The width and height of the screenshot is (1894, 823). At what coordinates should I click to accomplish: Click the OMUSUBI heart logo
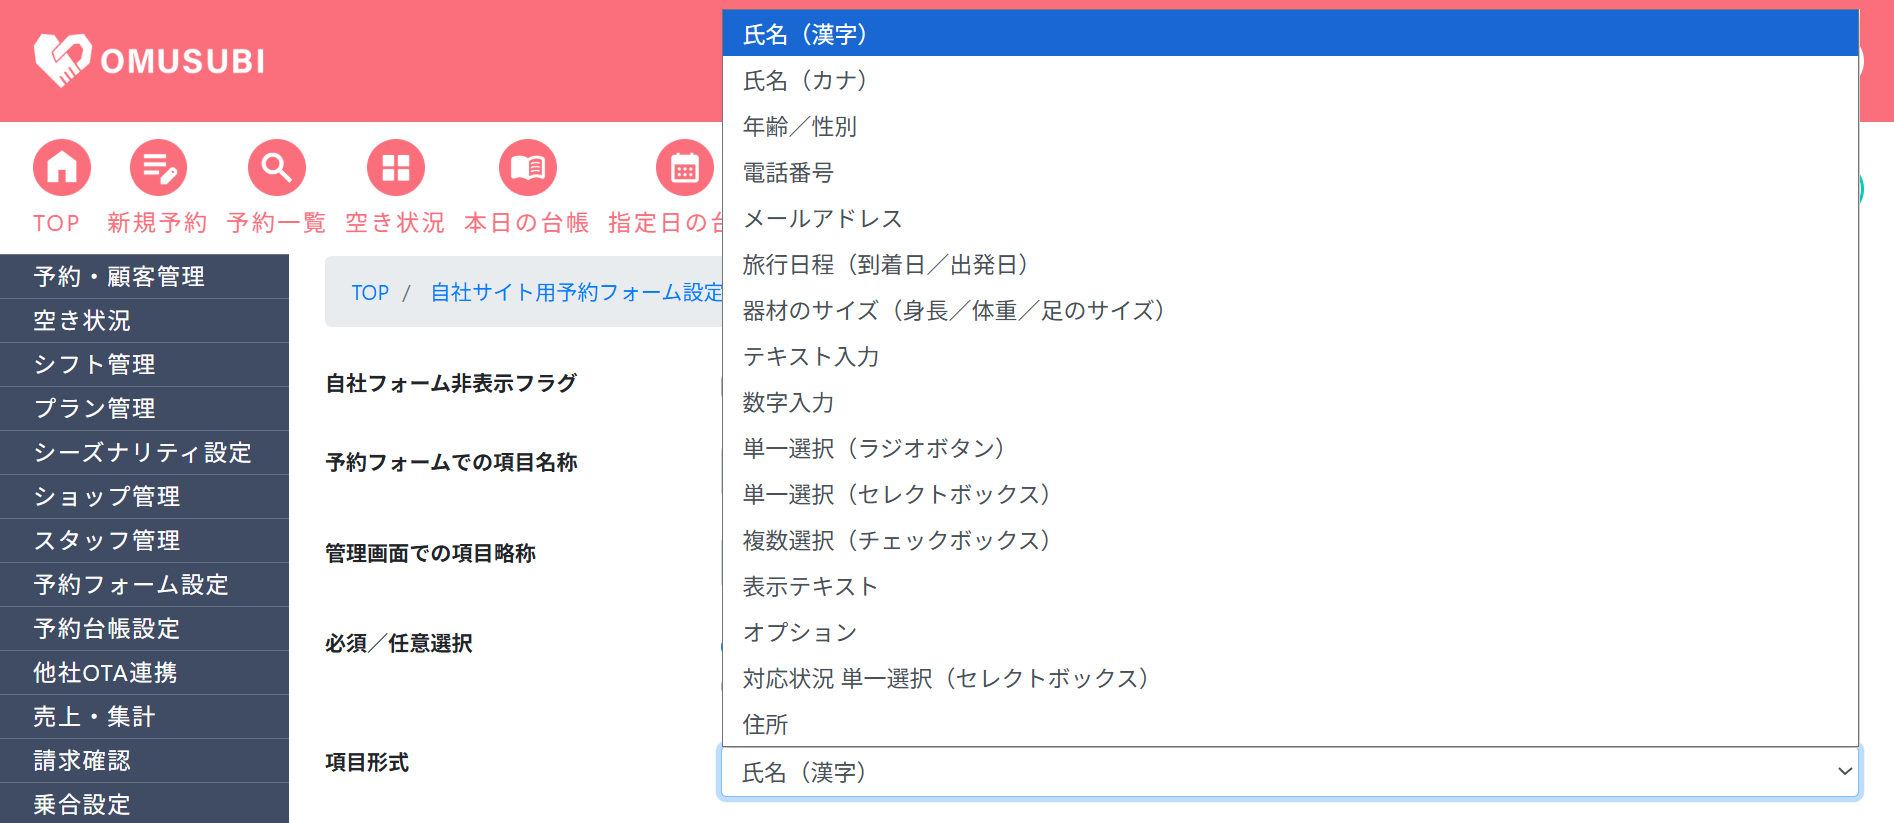[x=62, y=59]
